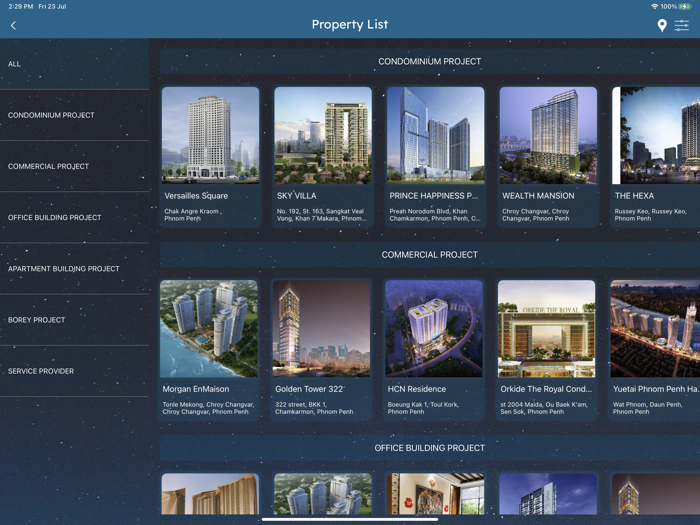Open Morgan EnMaison property image
The width and height of the screenshot is (700, 525).
point(209,329)
